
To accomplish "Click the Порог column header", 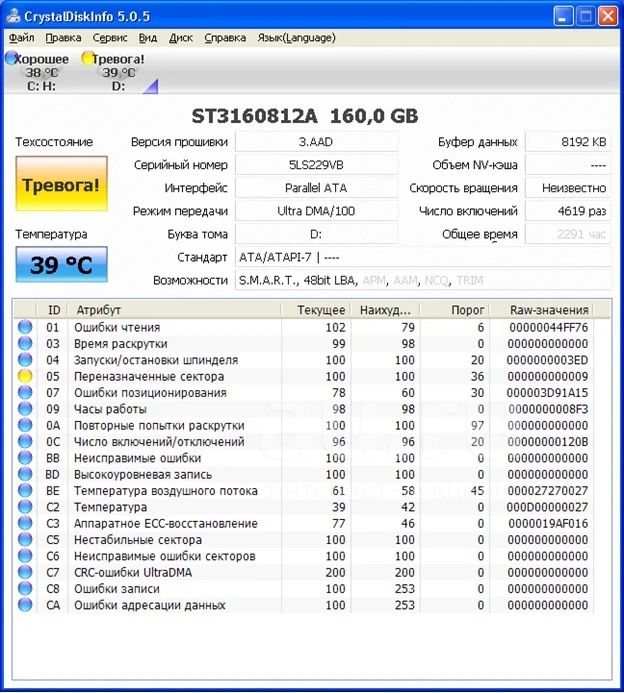I will click(455, 310).
